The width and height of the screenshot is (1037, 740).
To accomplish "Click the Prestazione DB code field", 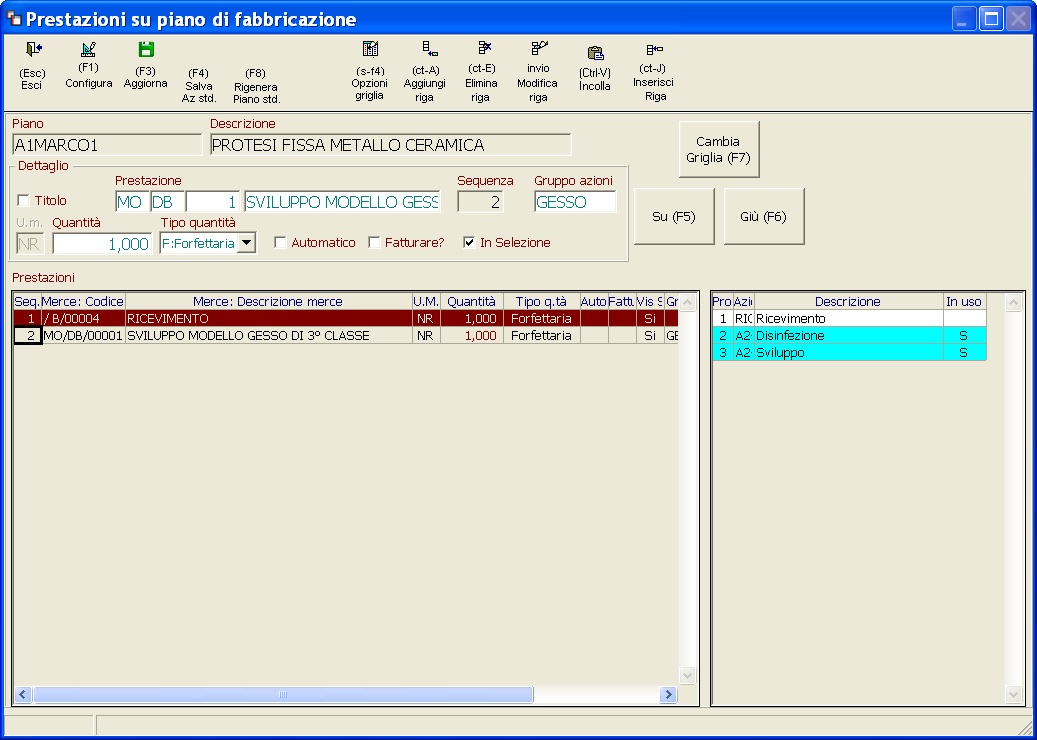I will [x=167, y=202].
